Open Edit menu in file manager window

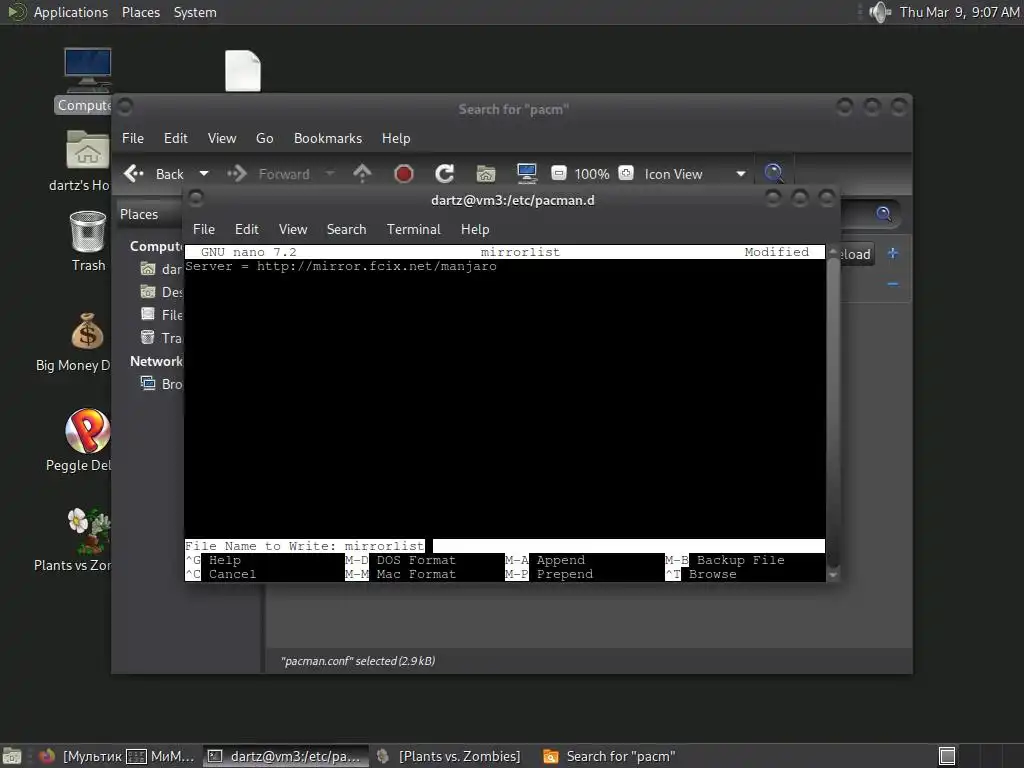tap(175, 138)
